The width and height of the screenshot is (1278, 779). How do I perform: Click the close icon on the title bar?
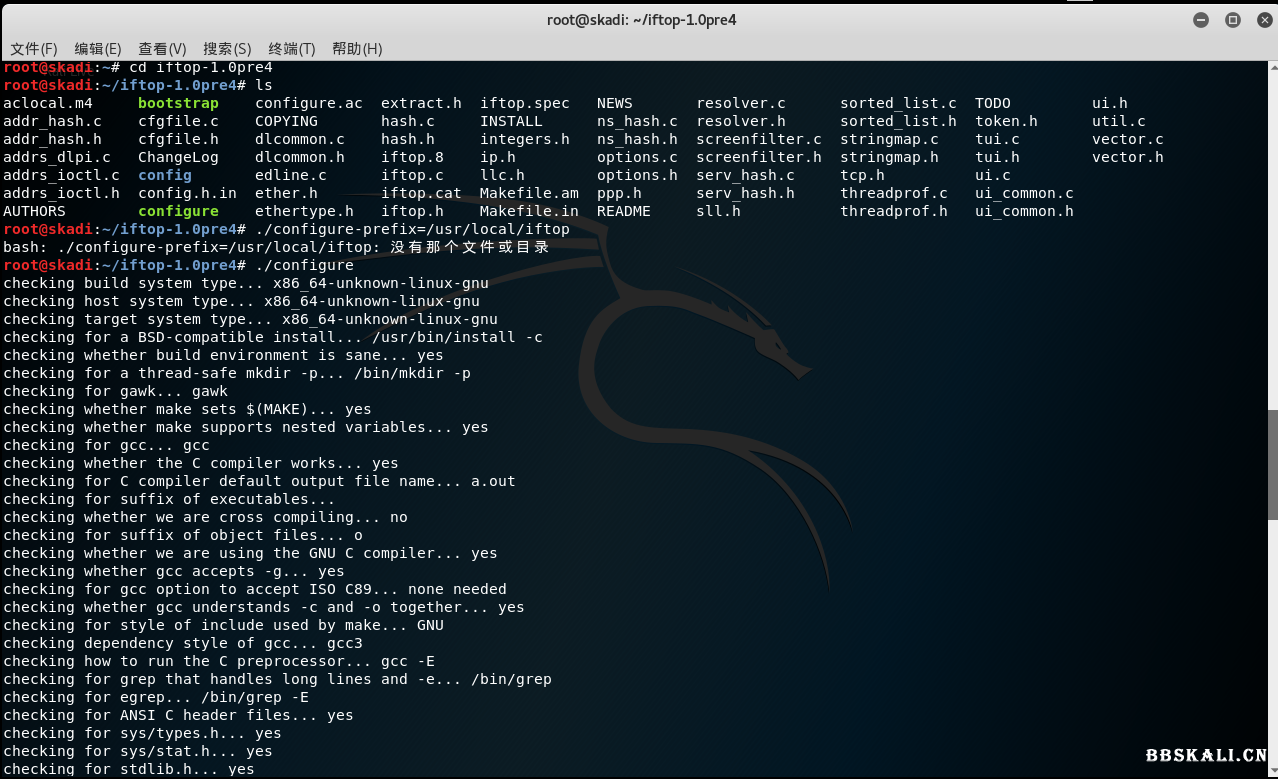point(1264,19)
